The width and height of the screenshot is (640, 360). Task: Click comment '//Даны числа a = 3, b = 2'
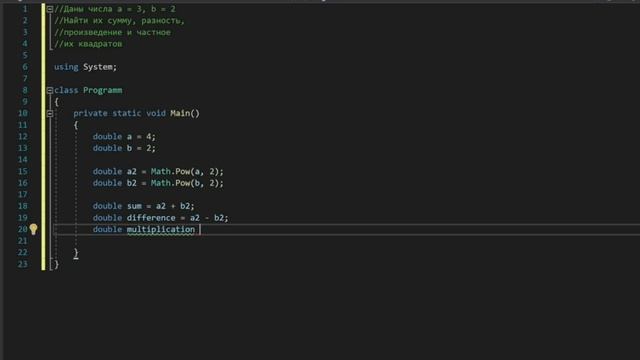pyautogui.click(x=115, y=9)
